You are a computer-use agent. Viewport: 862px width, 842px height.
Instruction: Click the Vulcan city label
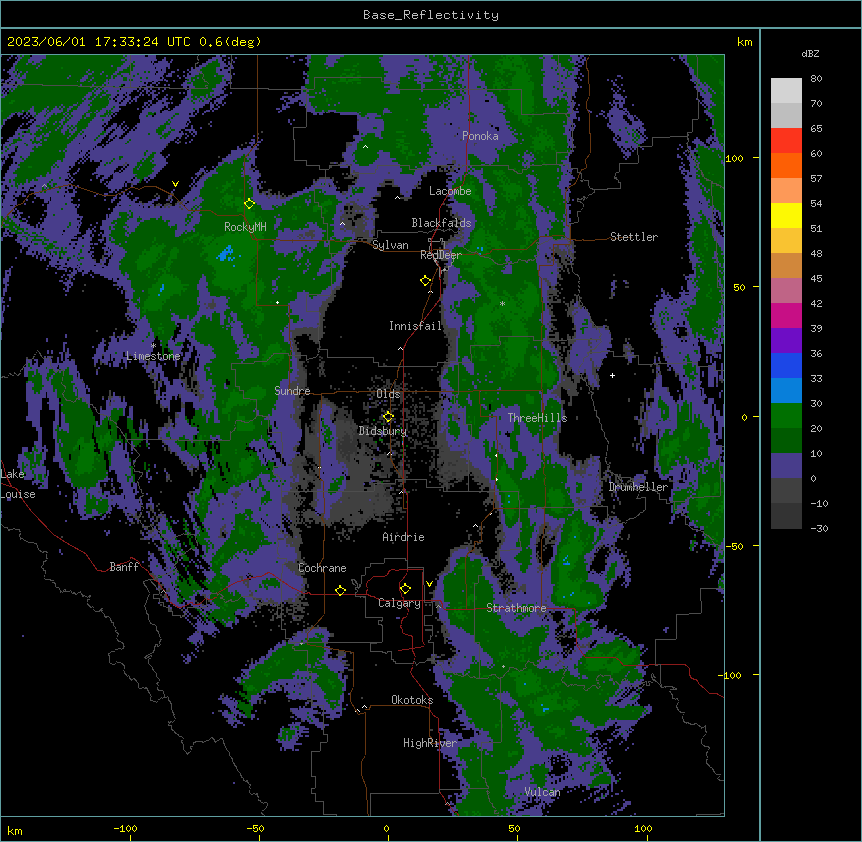543,792
